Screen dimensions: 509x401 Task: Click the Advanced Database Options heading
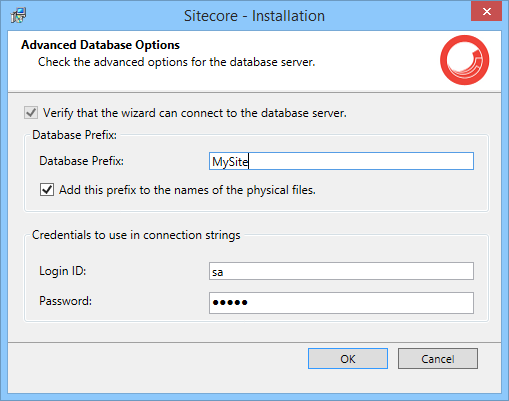coord(100,45)
